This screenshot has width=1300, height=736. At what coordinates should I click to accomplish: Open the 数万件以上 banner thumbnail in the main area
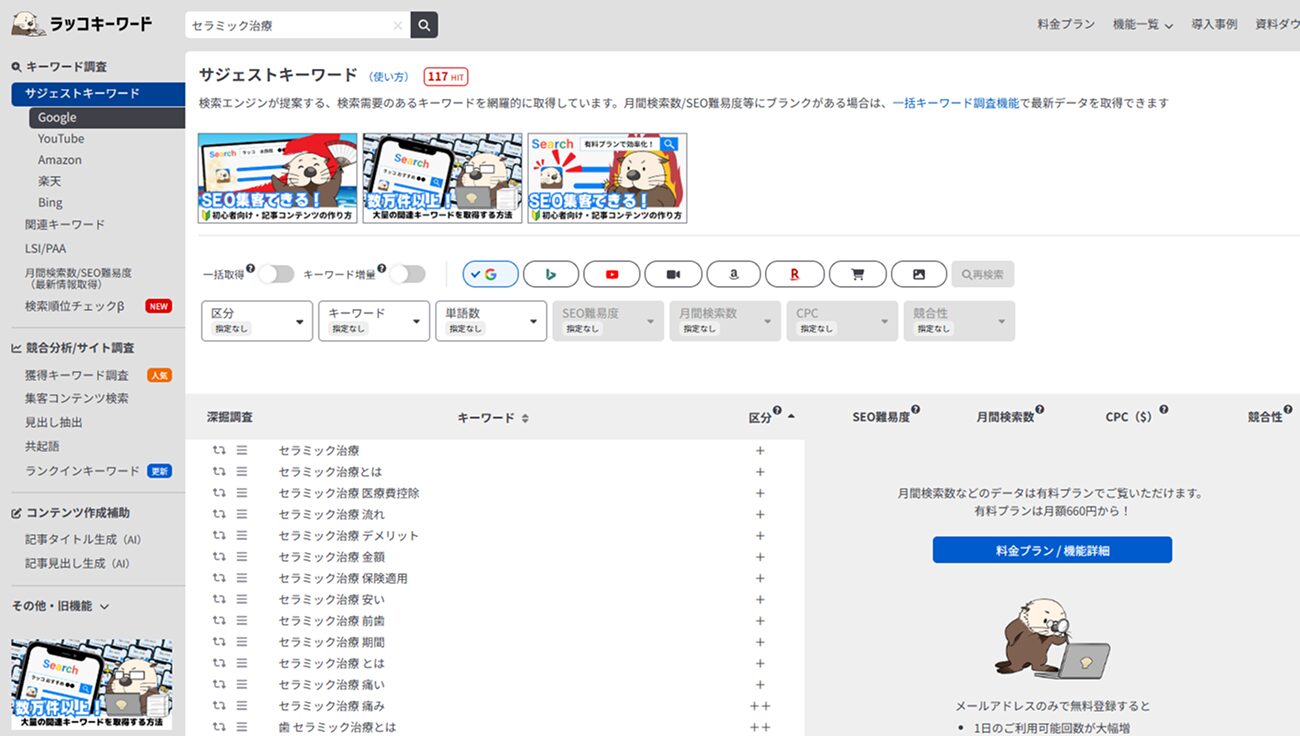pyautogui.click(x=442, y=178)
